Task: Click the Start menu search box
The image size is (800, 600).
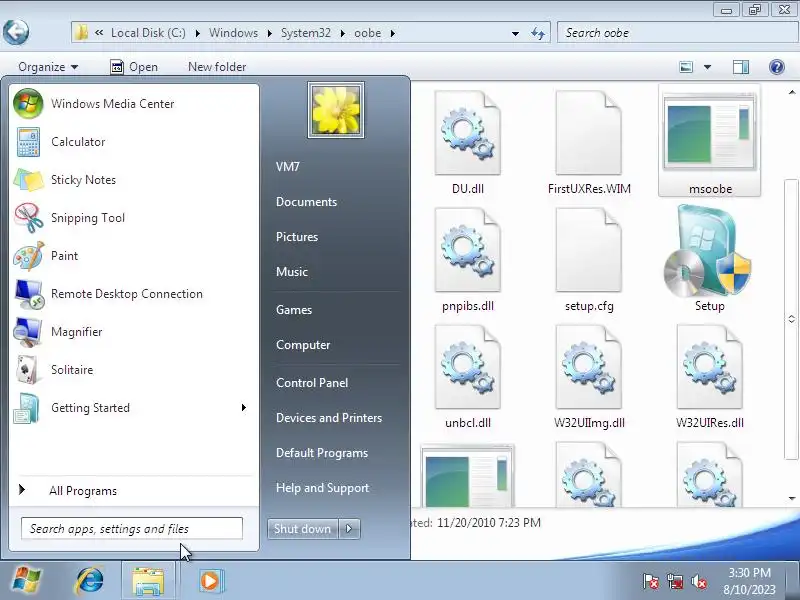Action: [x=132, y=529]
